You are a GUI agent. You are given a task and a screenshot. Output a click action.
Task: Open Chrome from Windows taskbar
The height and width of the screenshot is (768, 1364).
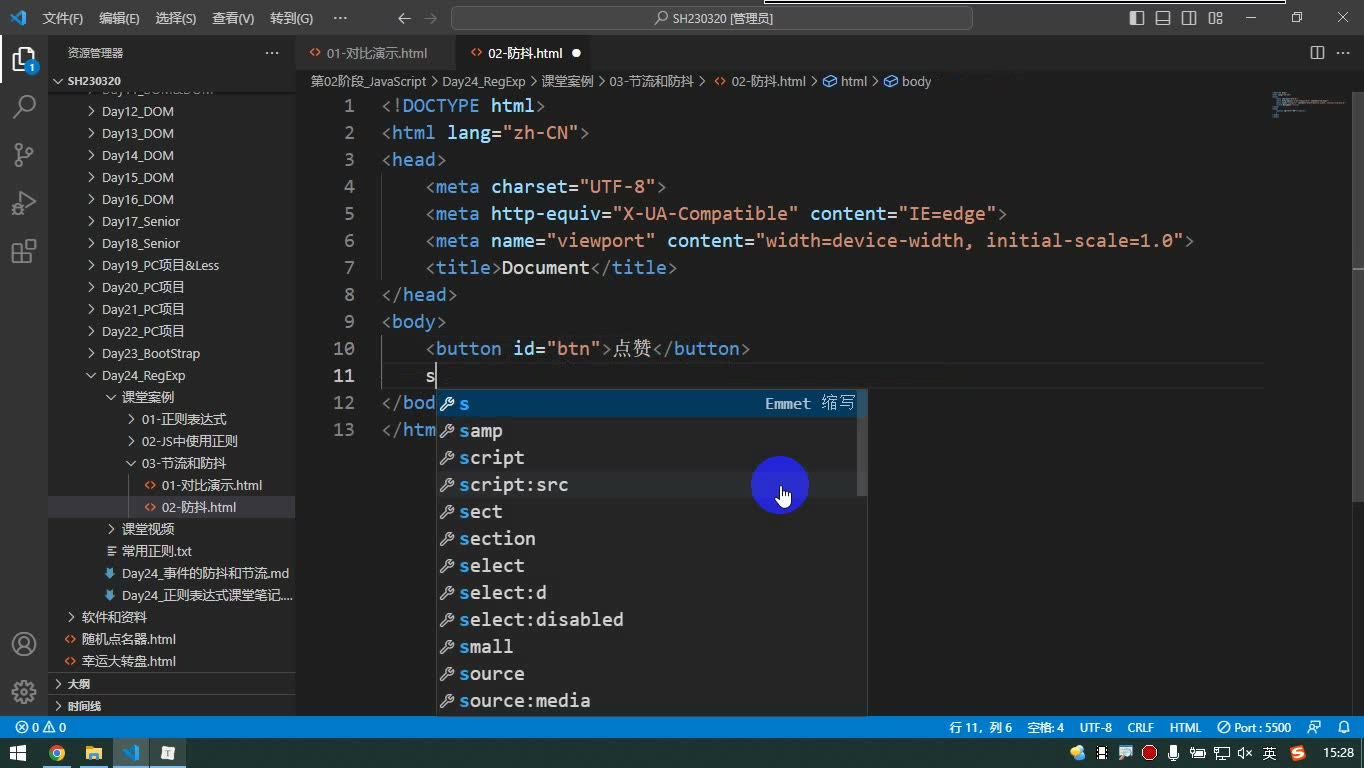[57, 753]
